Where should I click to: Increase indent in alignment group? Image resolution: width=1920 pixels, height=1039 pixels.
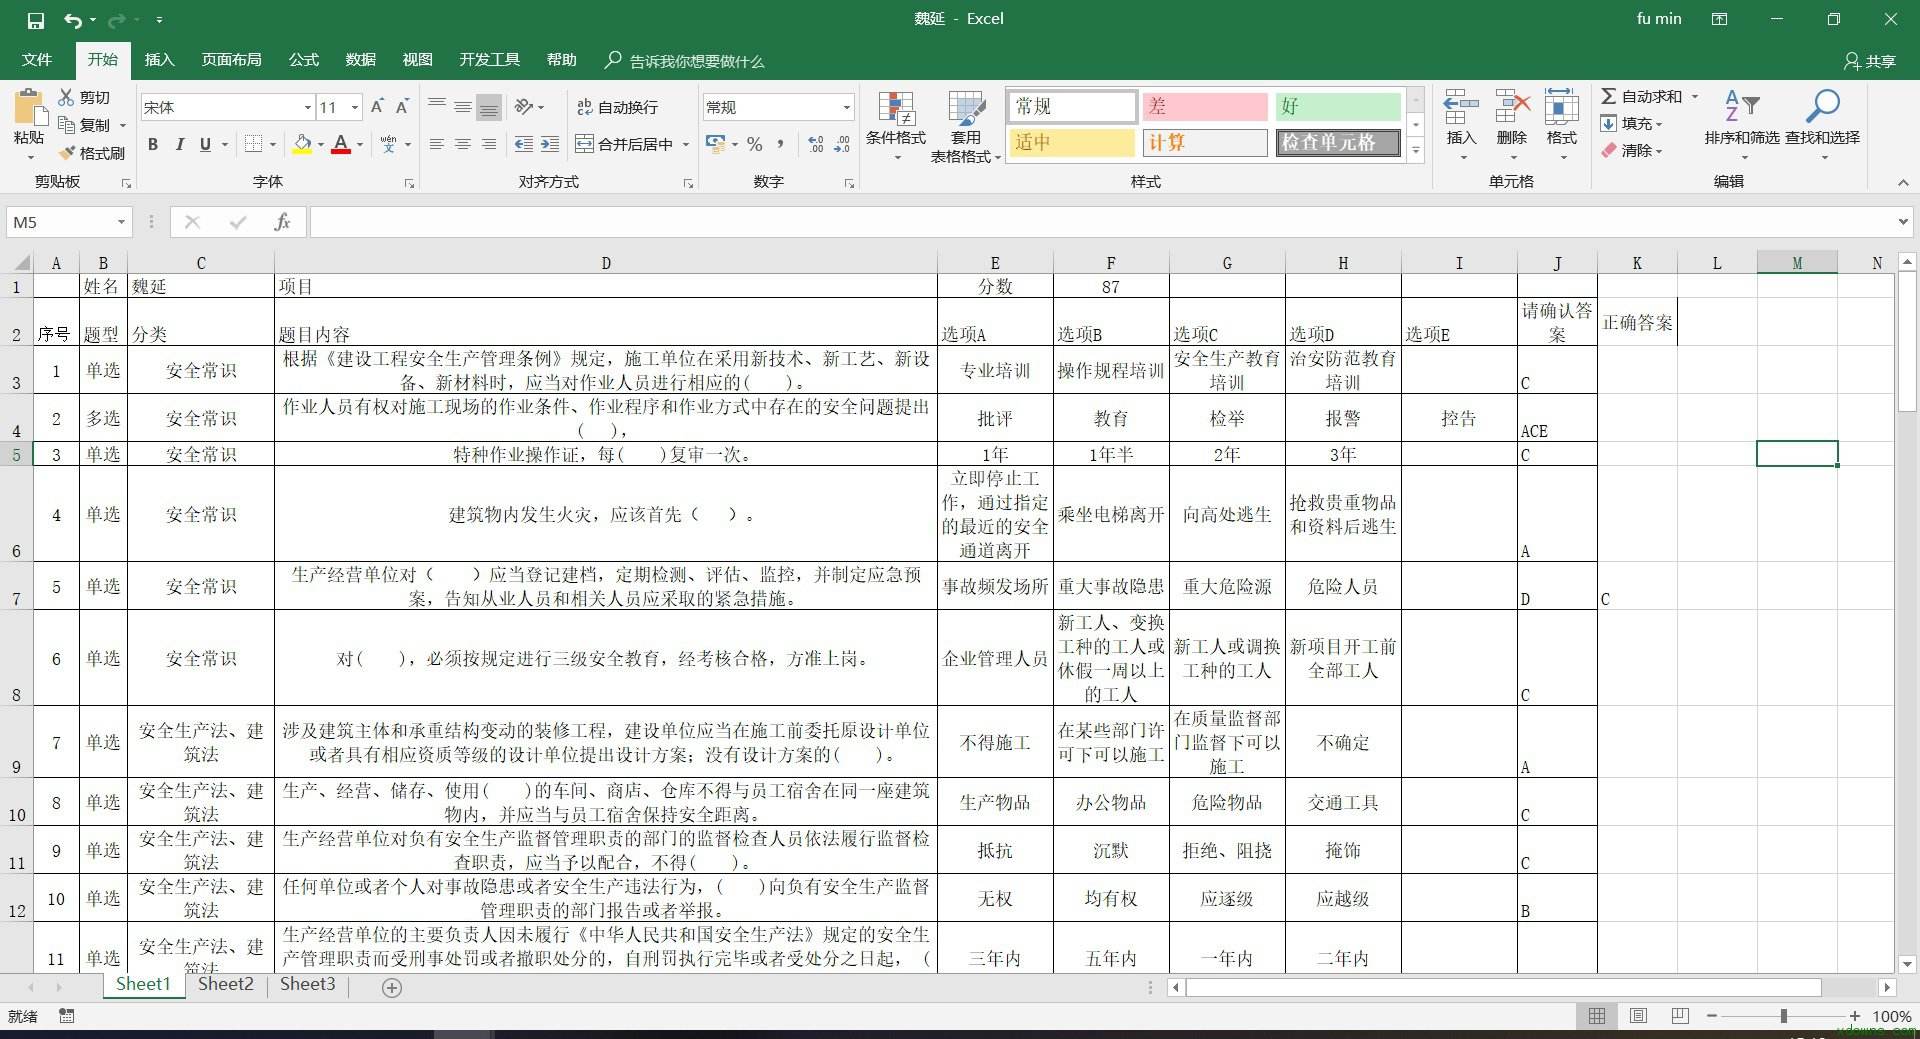(x=549, y=144)
